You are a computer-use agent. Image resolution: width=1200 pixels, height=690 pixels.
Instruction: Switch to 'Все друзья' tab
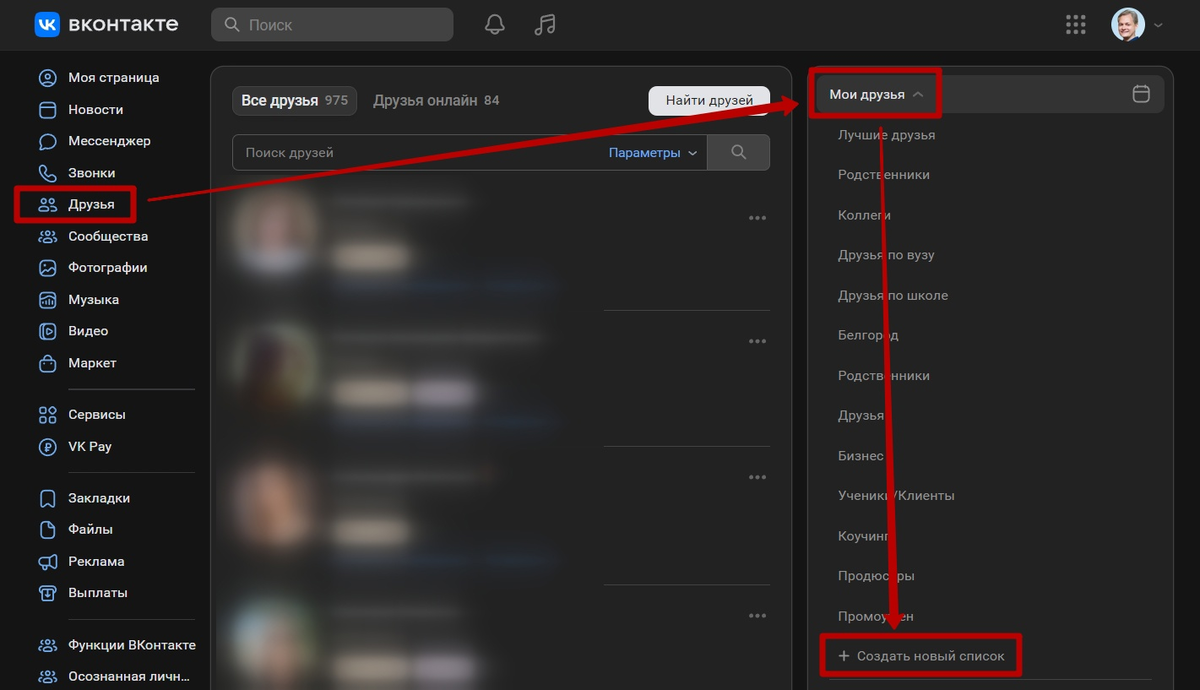pos(294,100)
